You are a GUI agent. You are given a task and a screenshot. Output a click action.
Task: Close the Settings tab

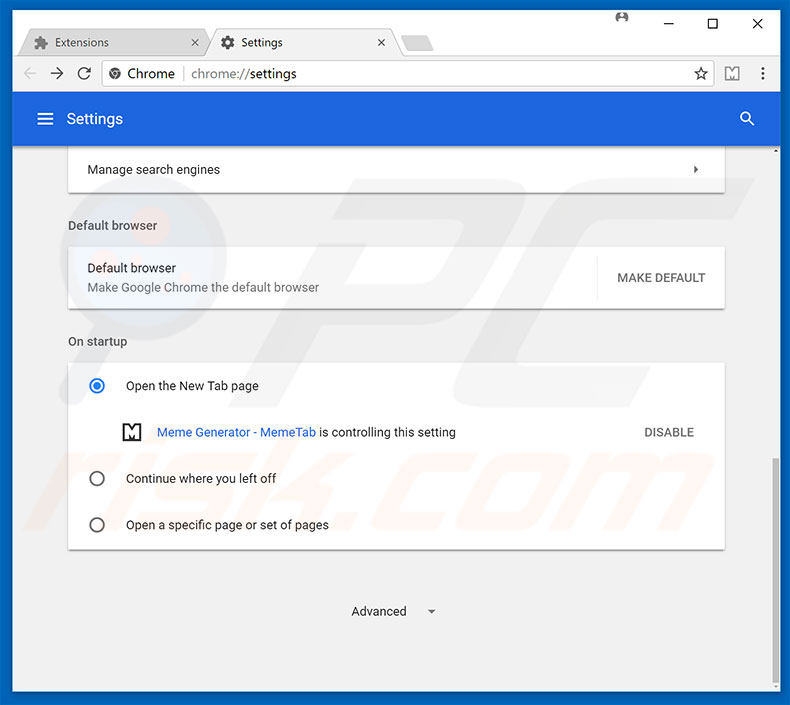point(381,43)
